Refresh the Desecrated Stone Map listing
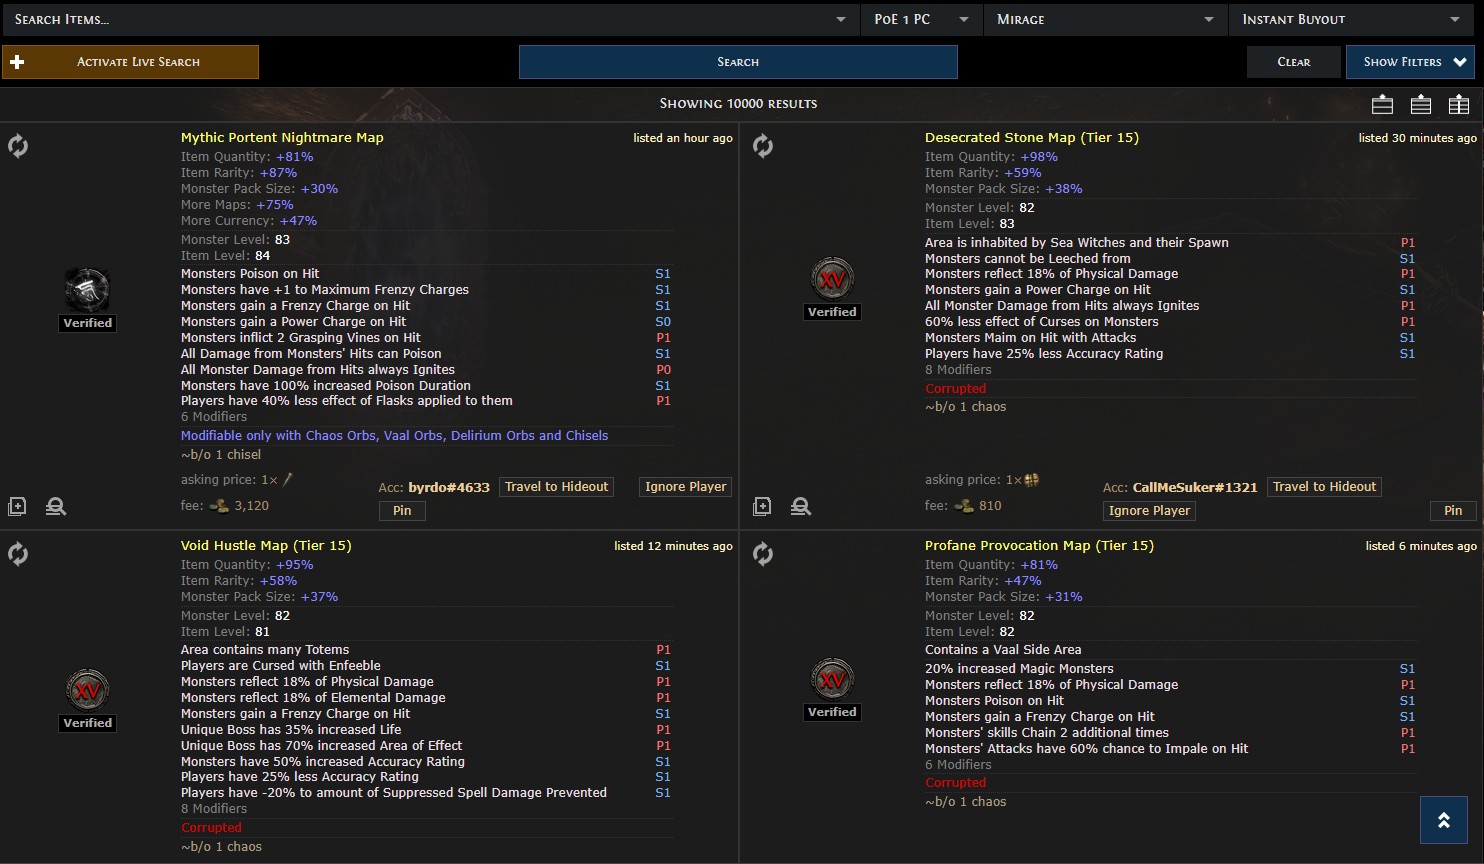The height and width of the screenshot is (864, 1484). [x=763, y=146]
